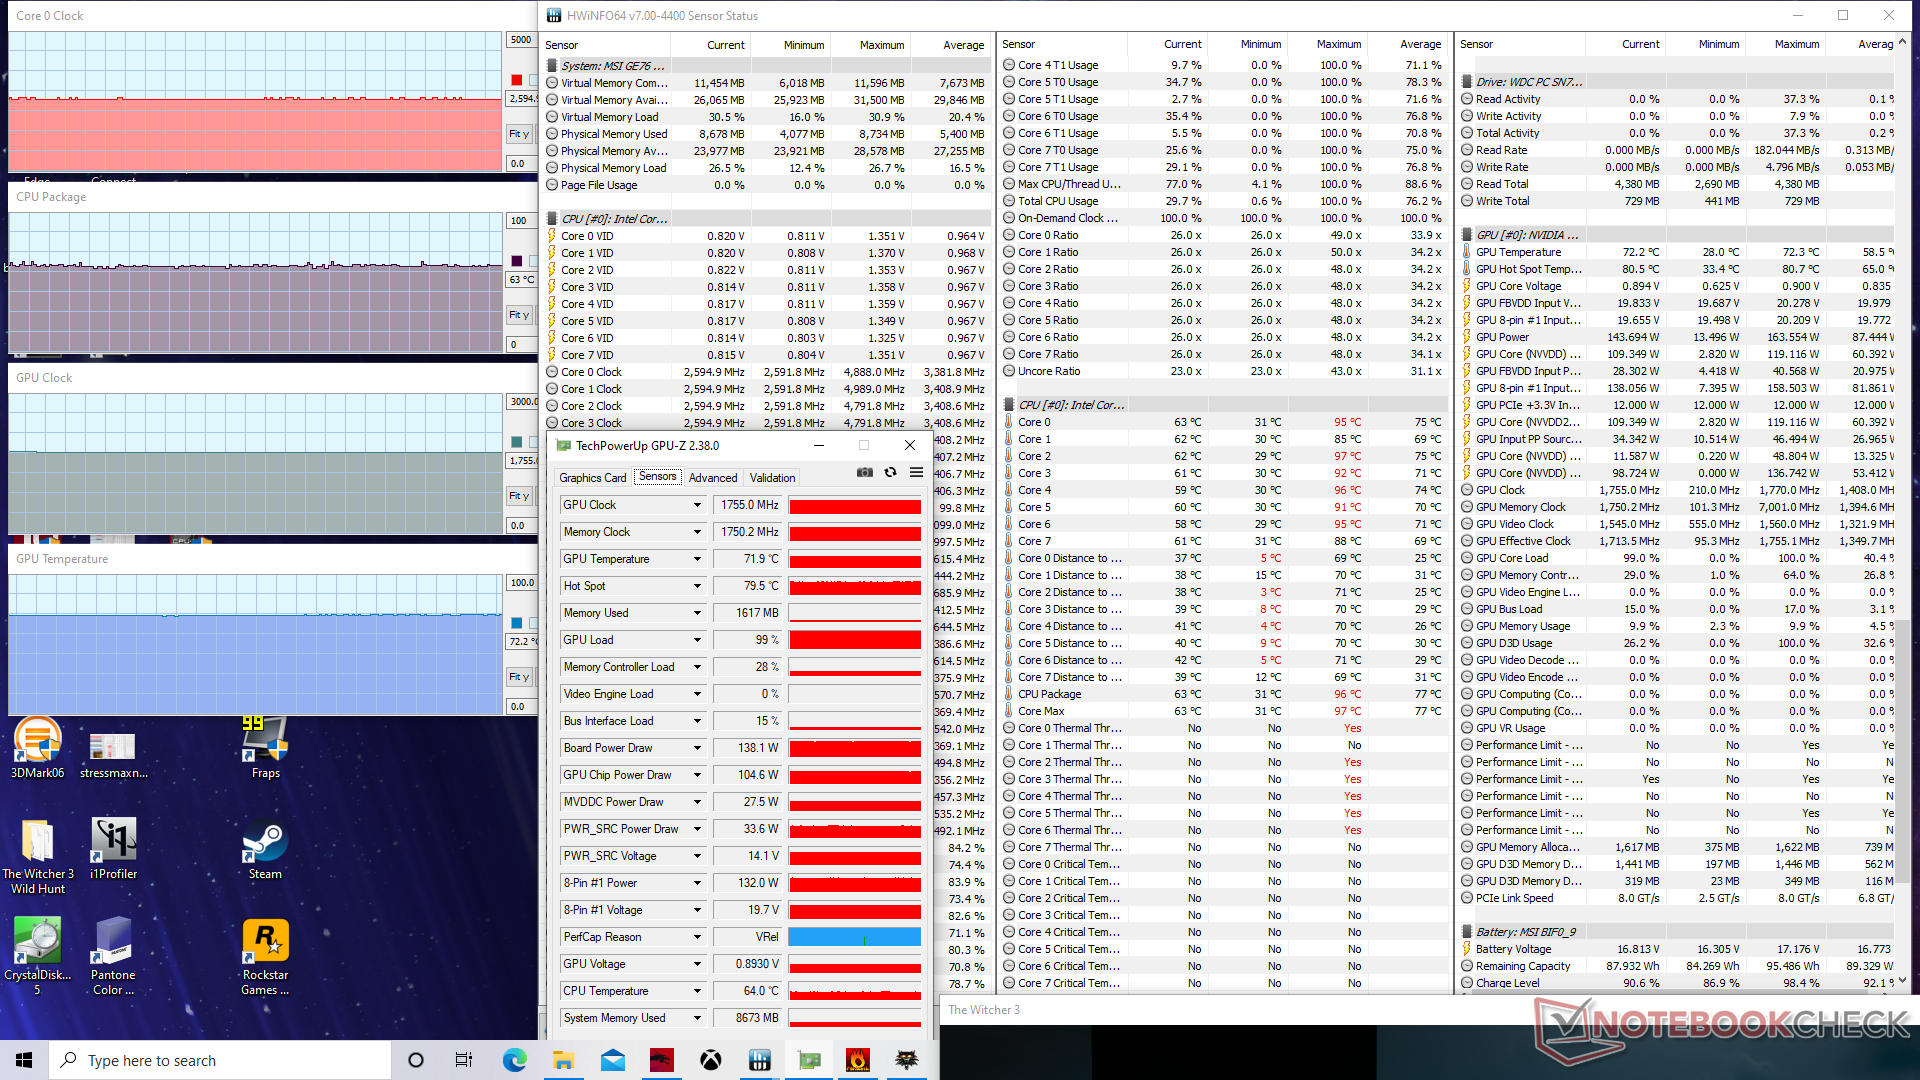Open File Explorer from the taskbar
This screenshot has height=1080, width=1920.
click(563, 1060)
